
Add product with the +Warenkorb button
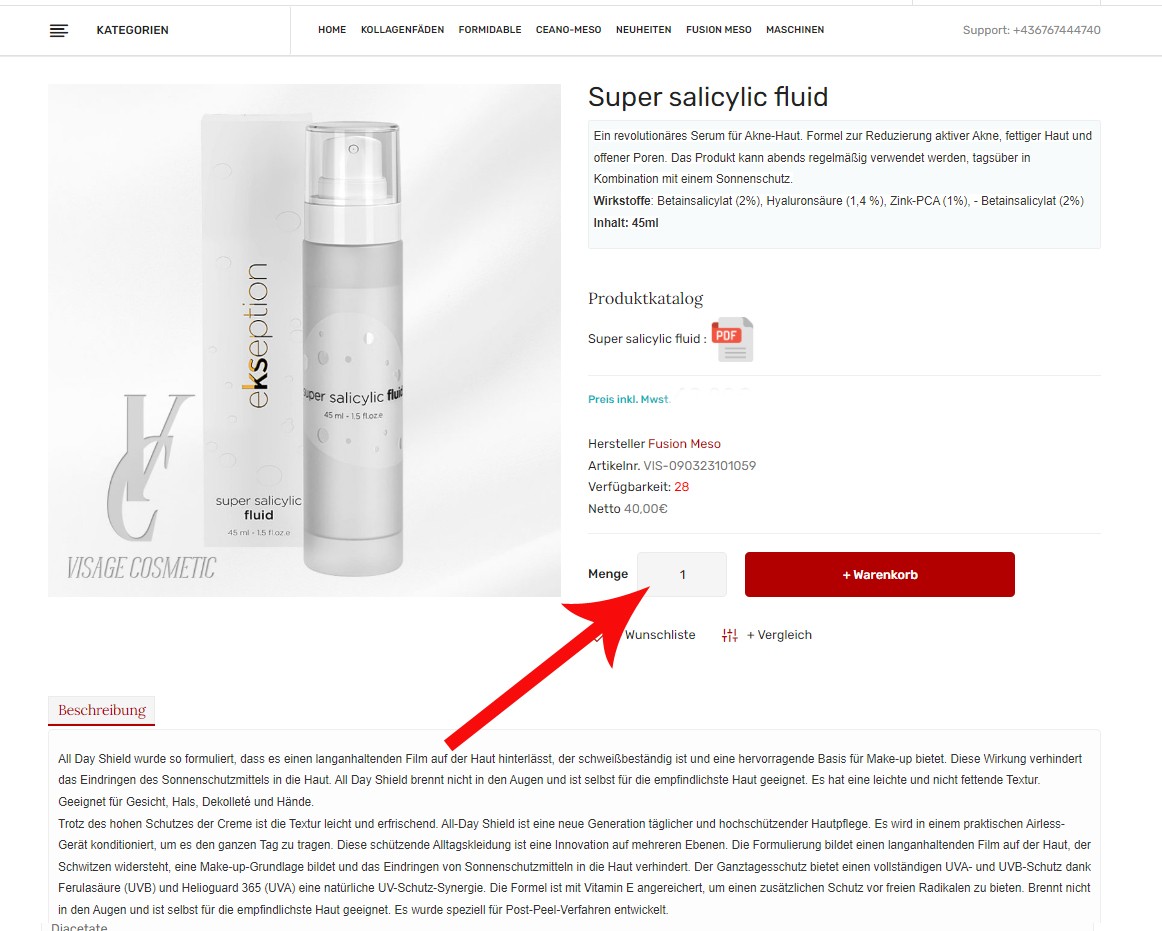coord(880,574)
